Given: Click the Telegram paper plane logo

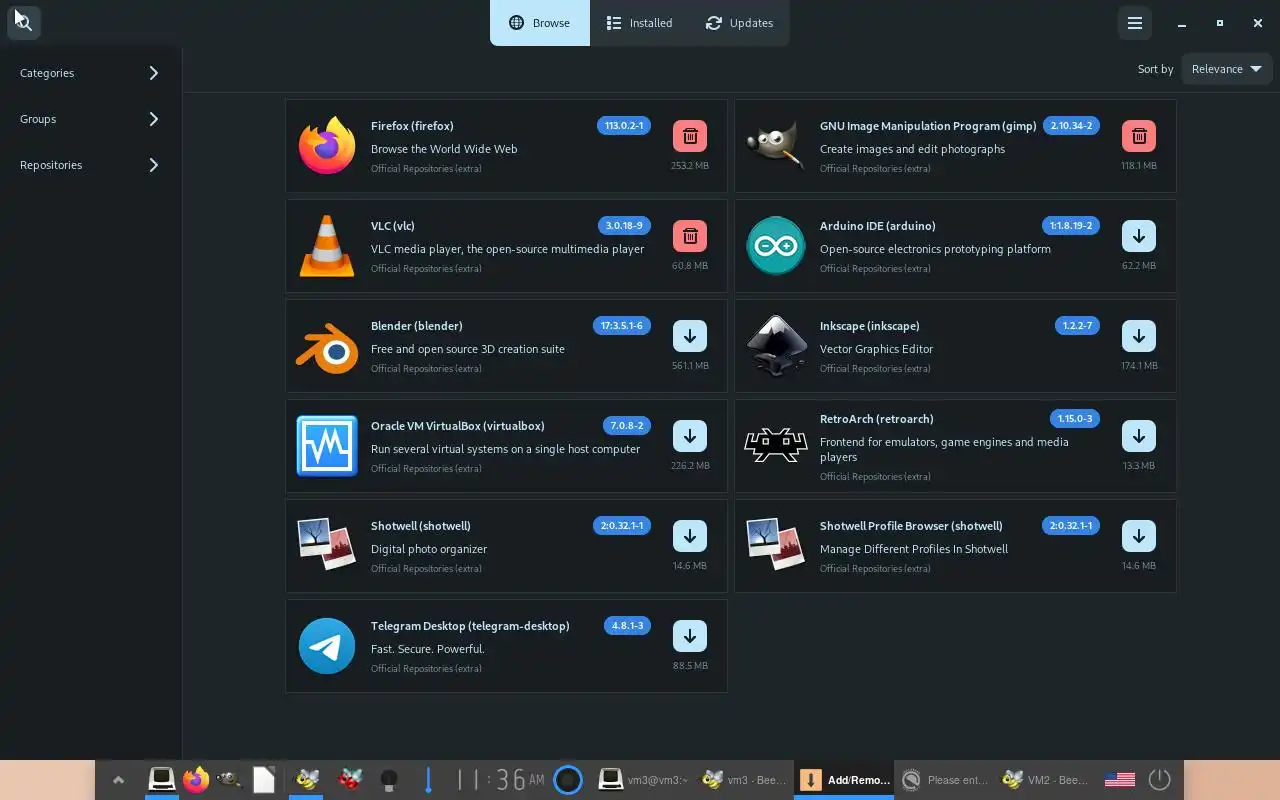Looking at the screenshot, I should coord(327,646).
